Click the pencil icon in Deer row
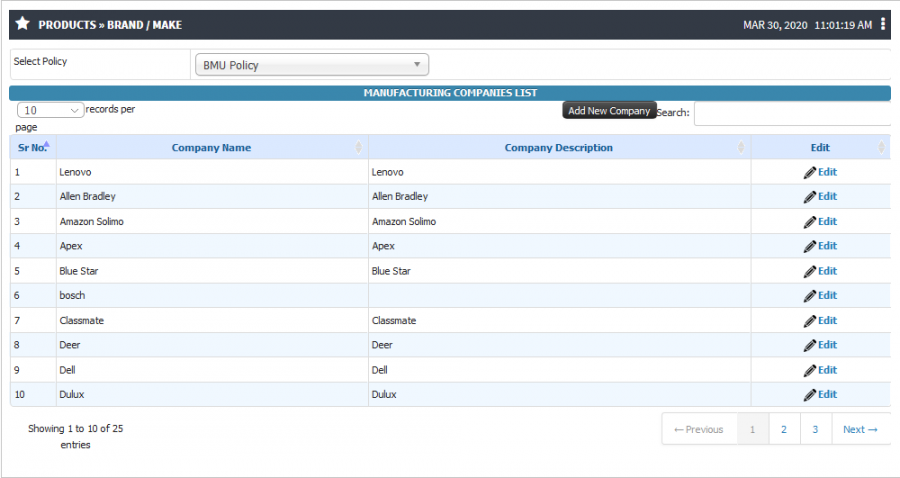 809,345
